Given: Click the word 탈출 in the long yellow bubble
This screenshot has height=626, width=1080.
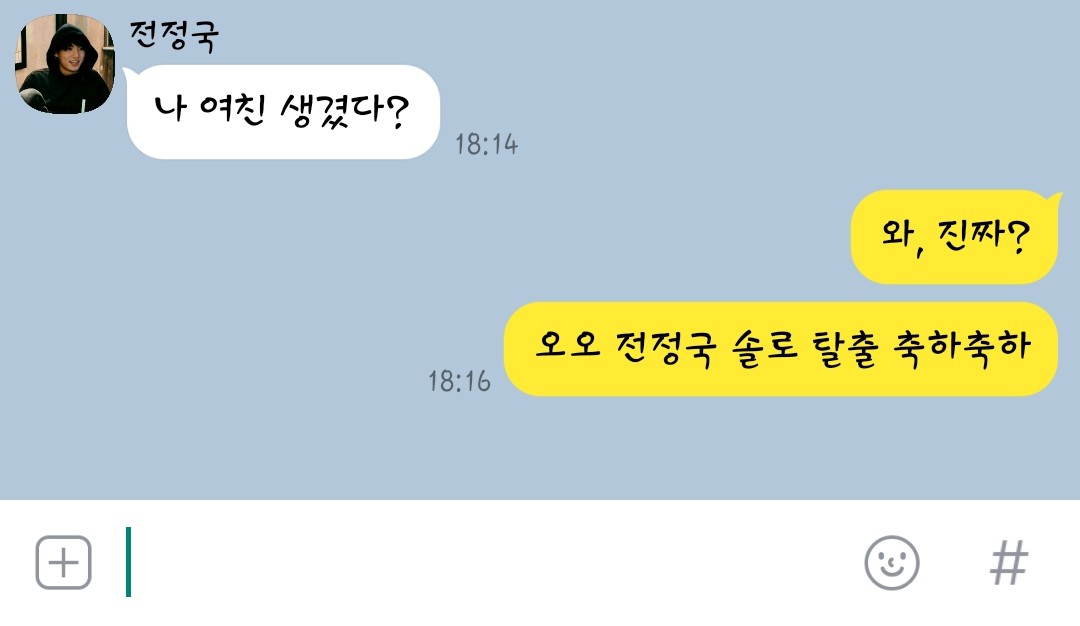Looking at the screenshot, I should point(846,348).
